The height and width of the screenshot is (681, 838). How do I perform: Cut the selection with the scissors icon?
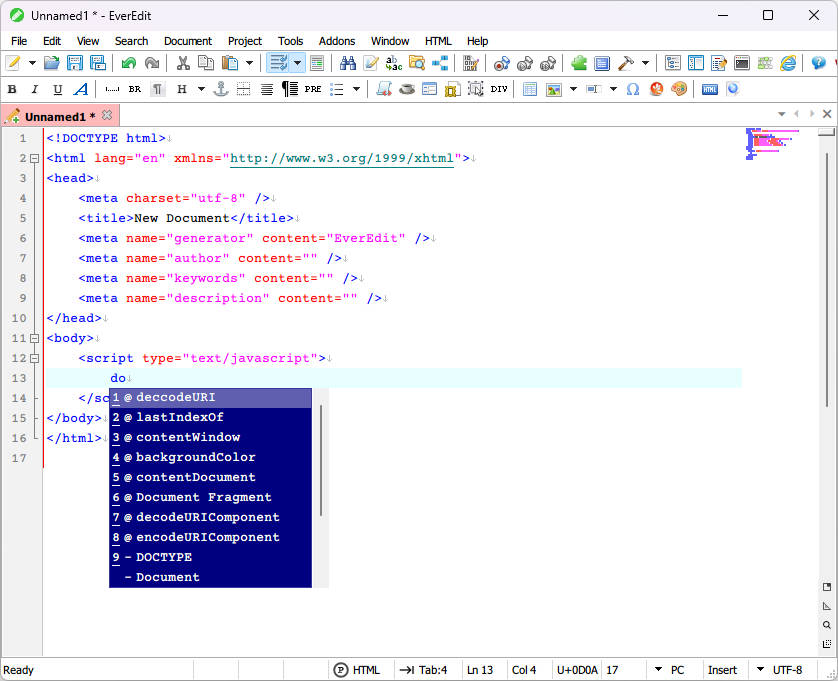click(183, 63)
